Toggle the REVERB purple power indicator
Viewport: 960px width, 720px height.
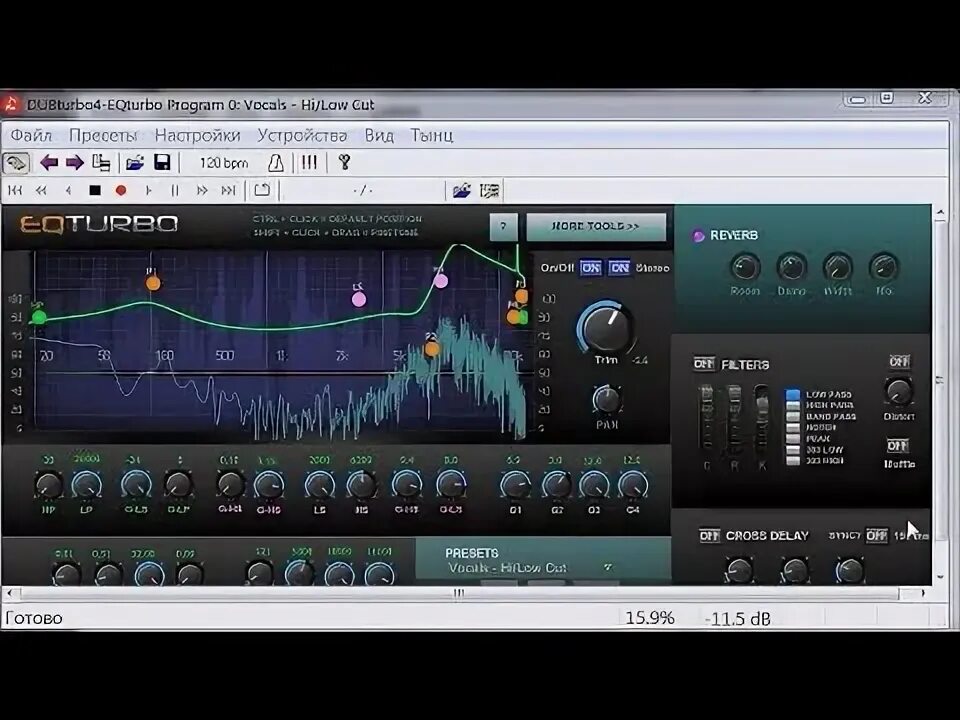point(698,236)
